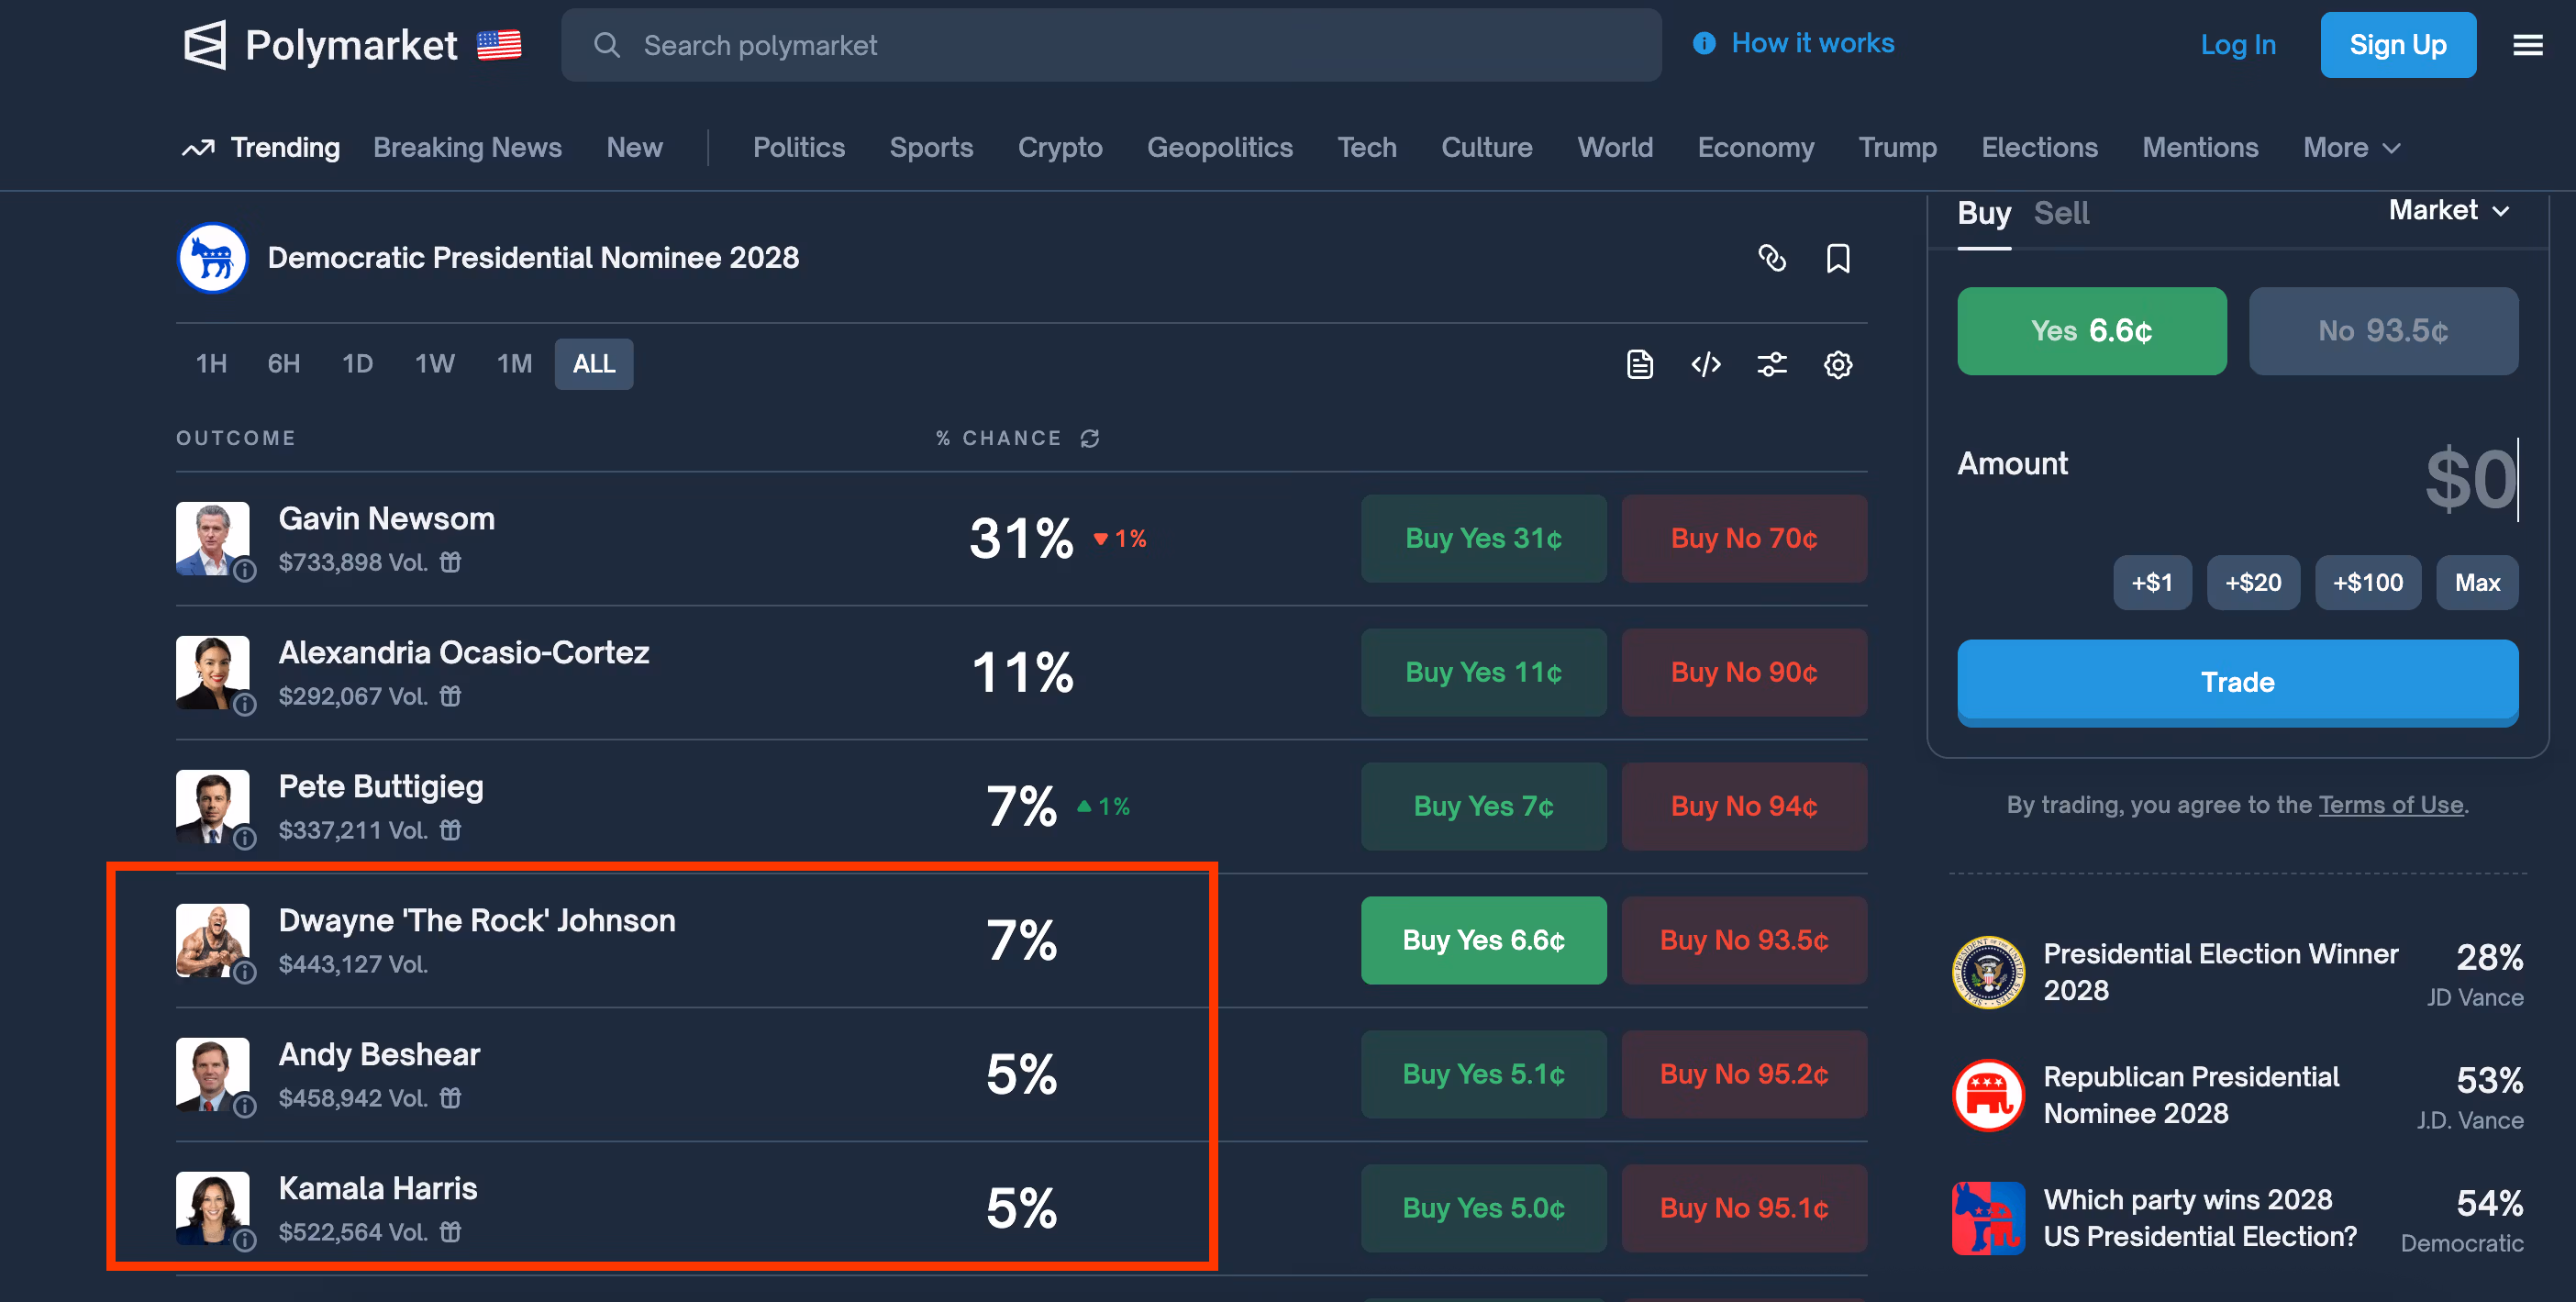Set chart range to 1W

coord(435,364)
